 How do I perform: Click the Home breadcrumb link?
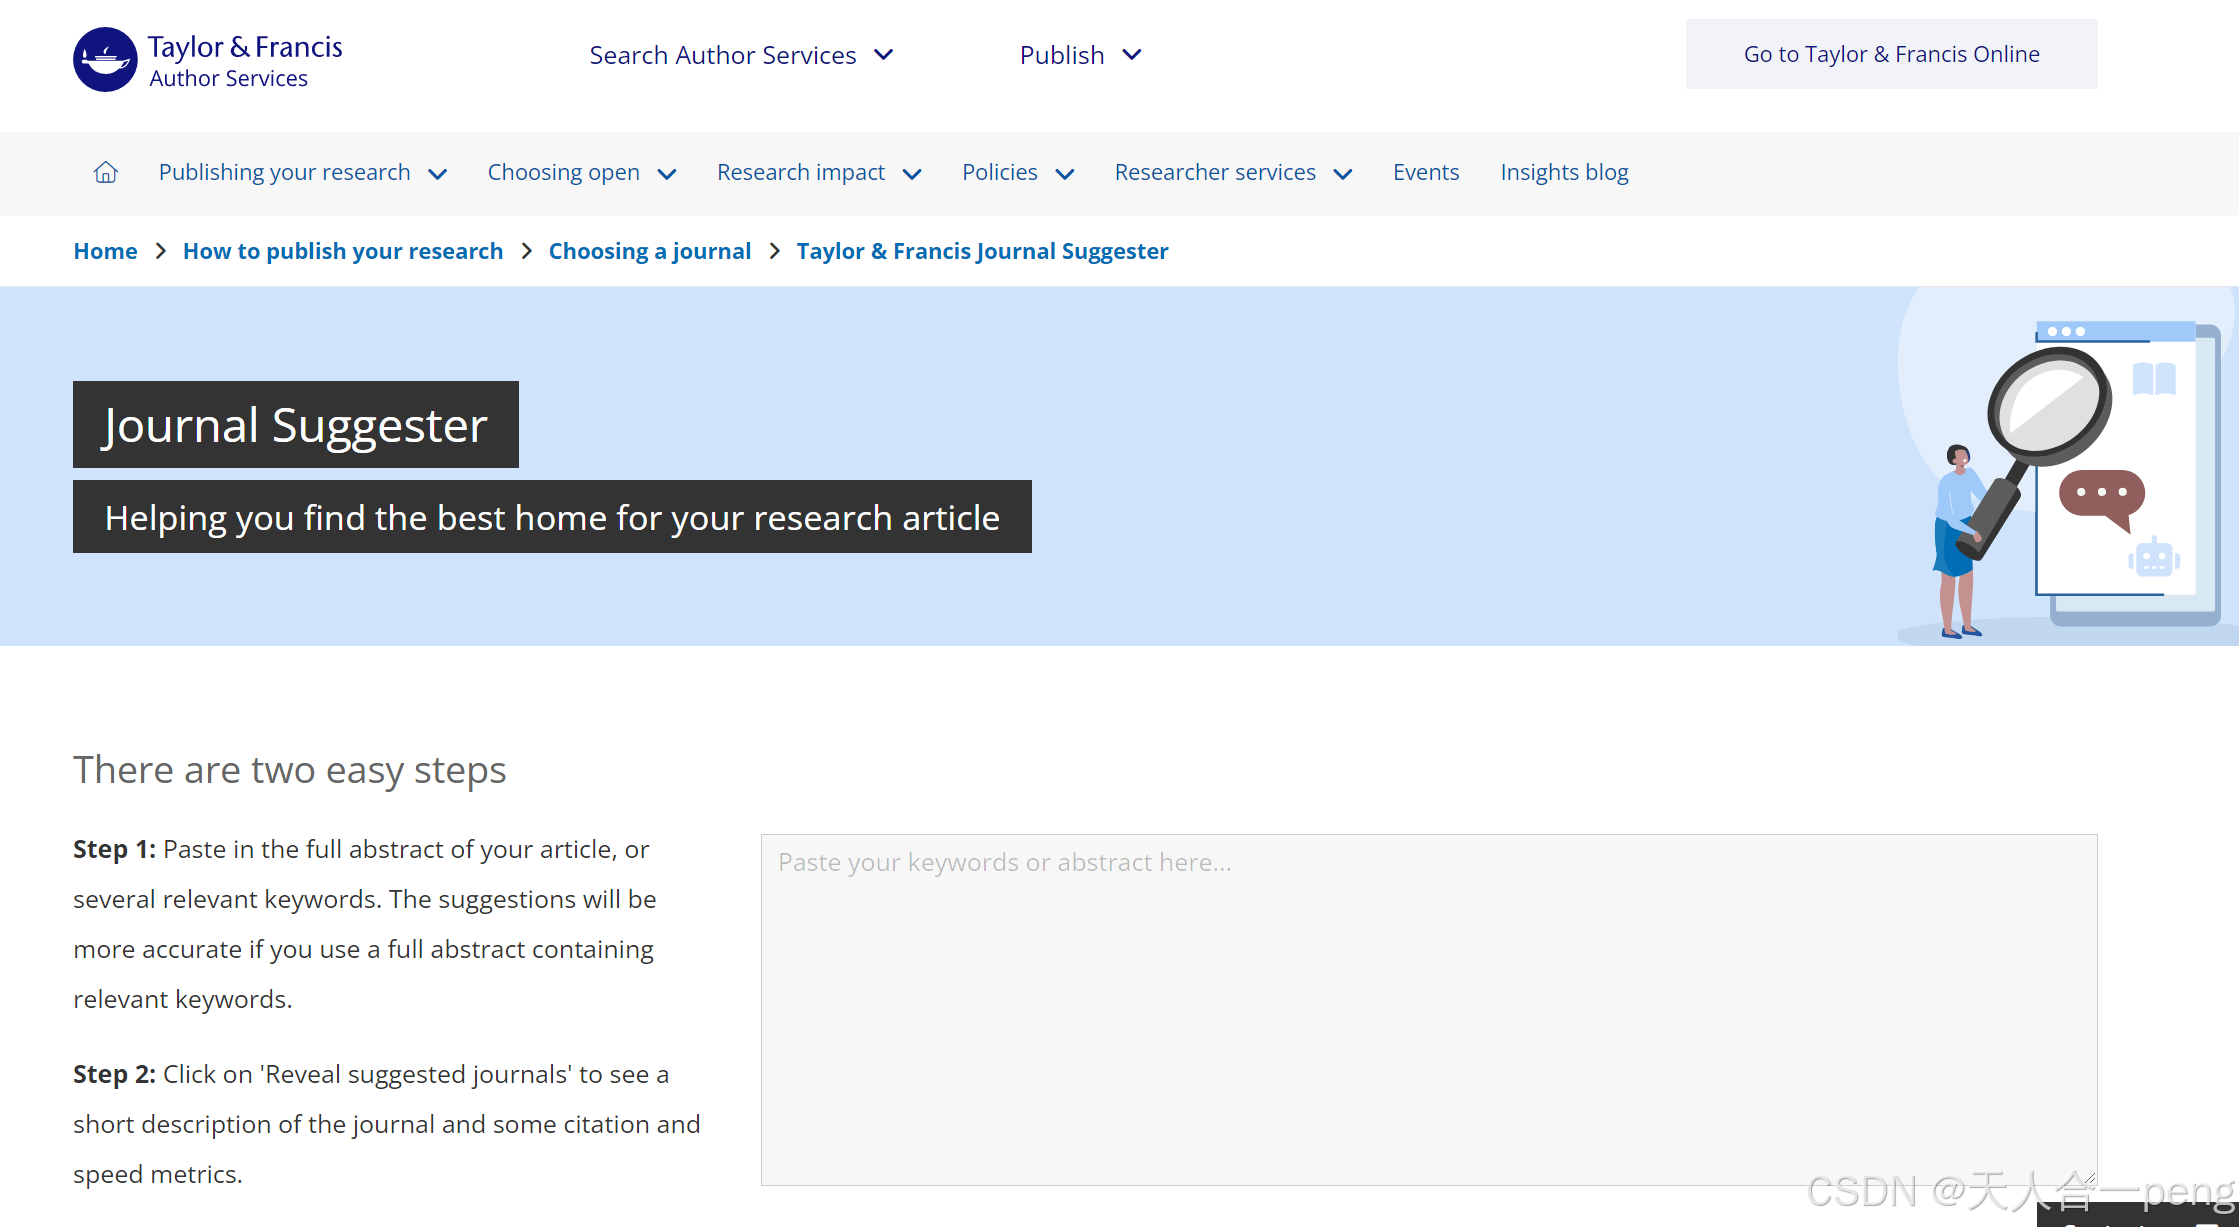point(105,251)
